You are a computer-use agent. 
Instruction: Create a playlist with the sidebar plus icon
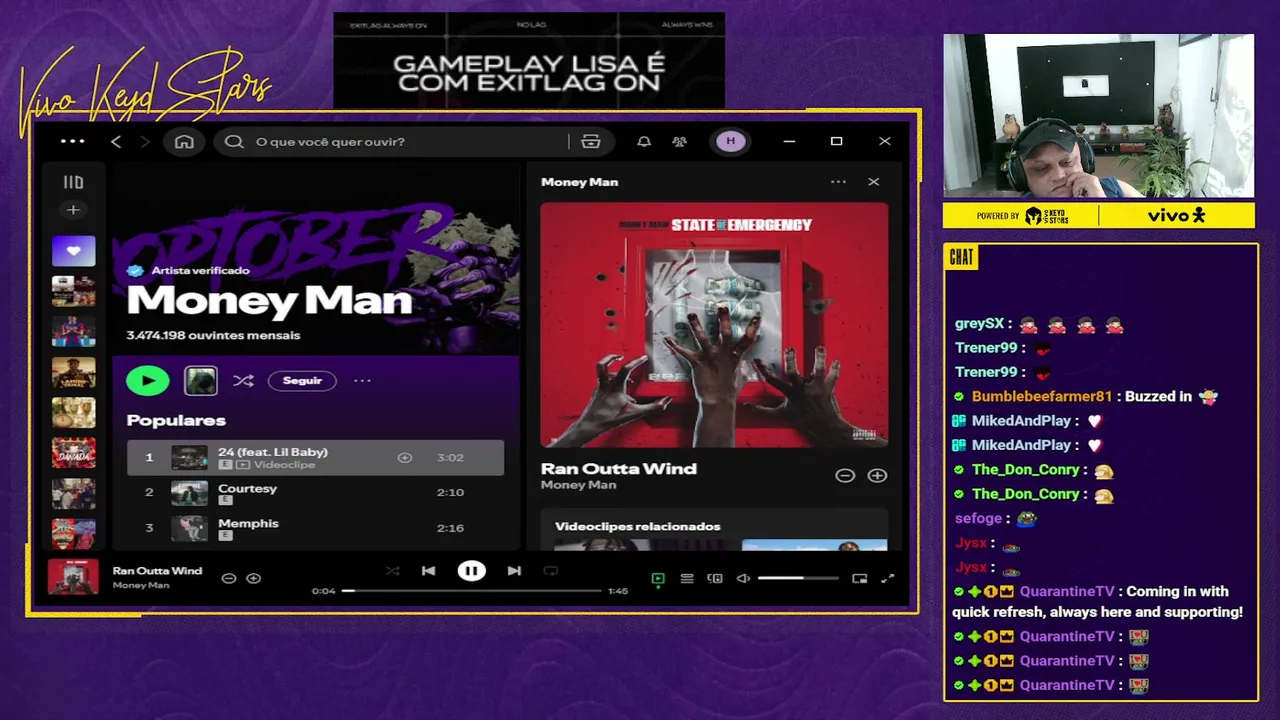pos(73,210)
